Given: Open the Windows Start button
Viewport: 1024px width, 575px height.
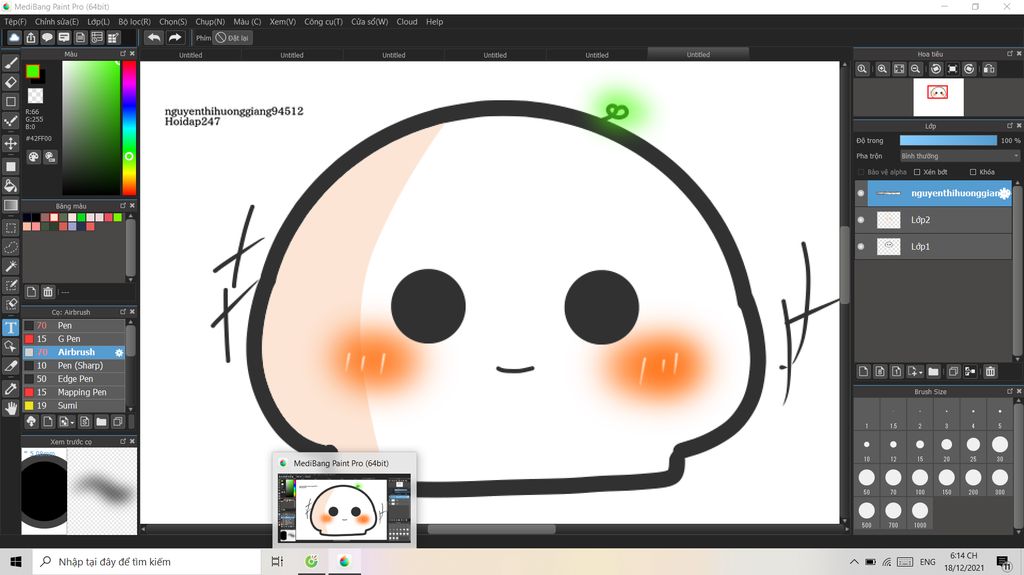Looking at the screenshot, I should coord(16,562).
